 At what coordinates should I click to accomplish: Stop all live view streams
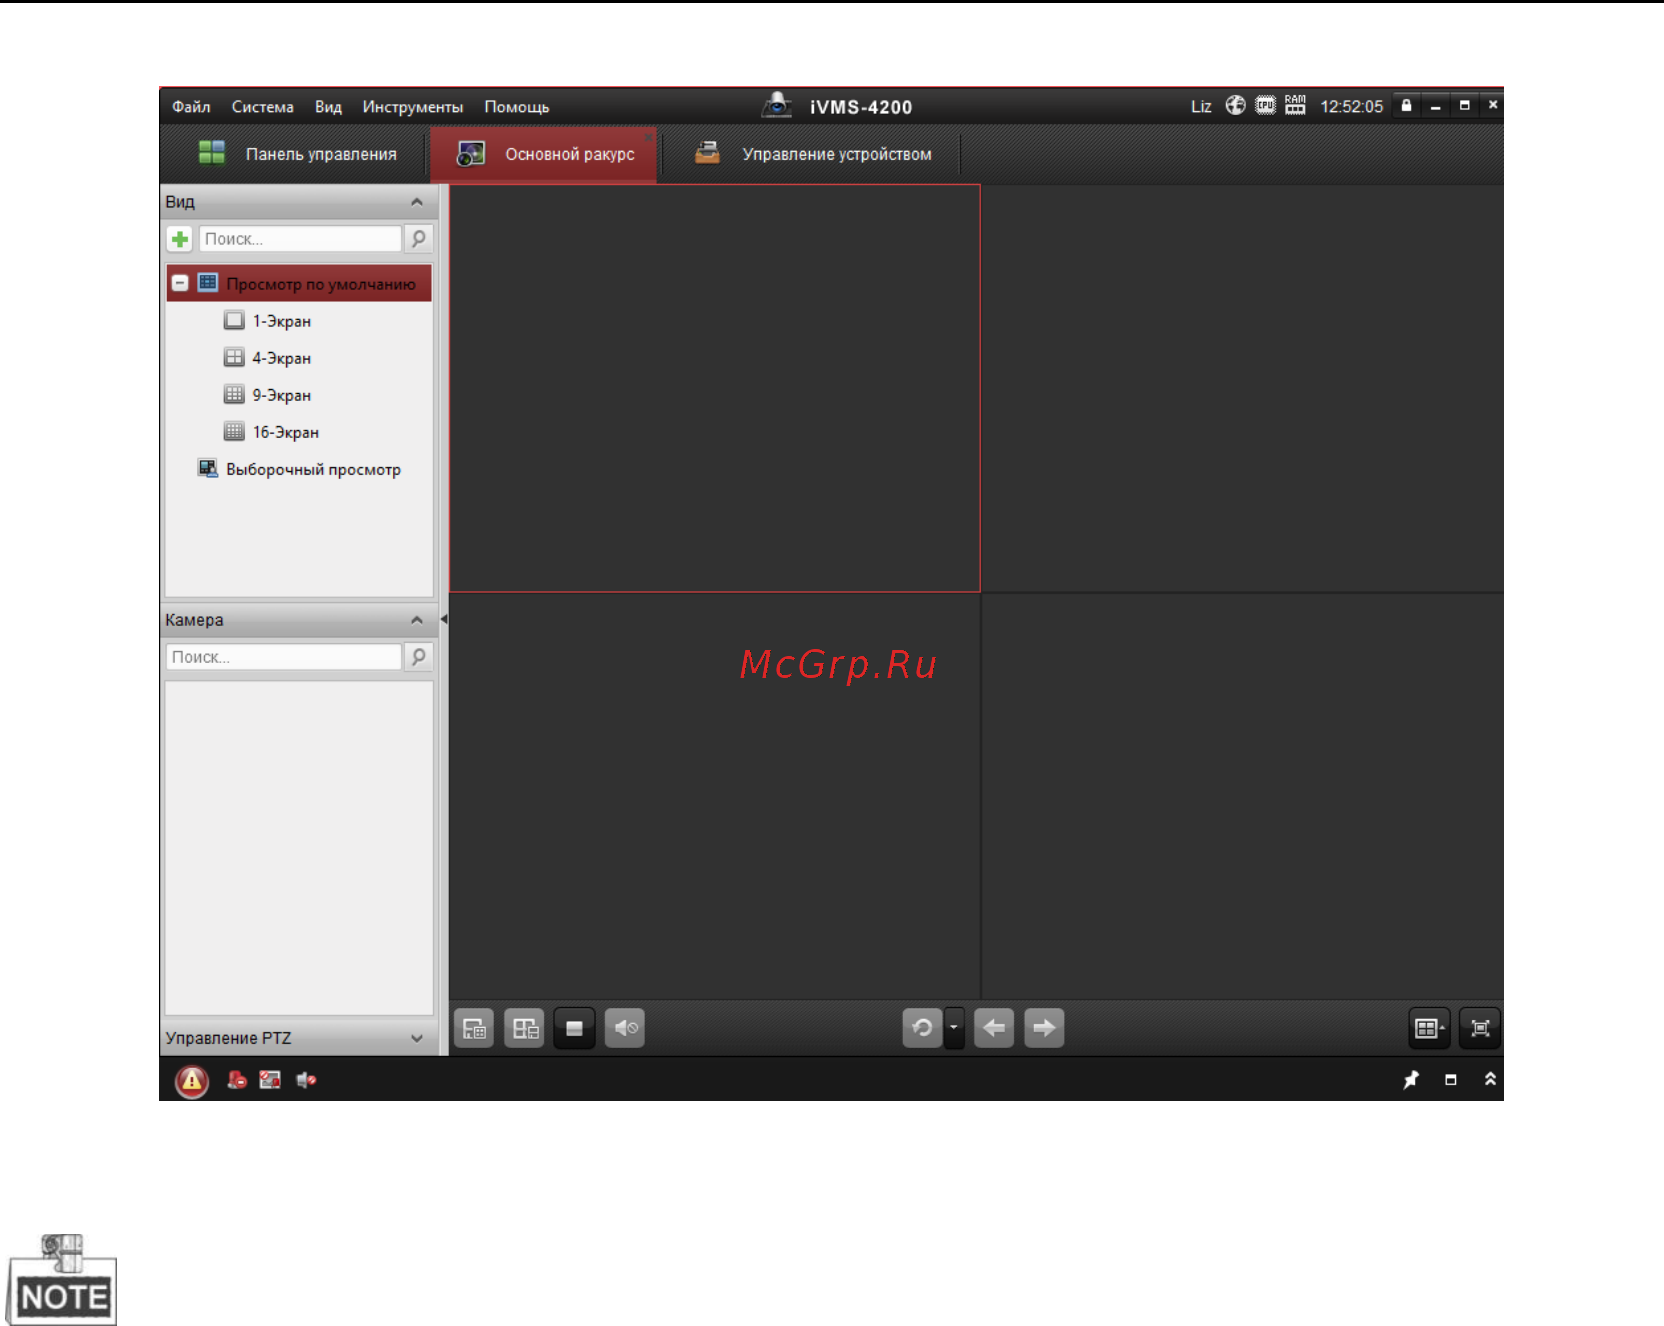coord(574,1028)
